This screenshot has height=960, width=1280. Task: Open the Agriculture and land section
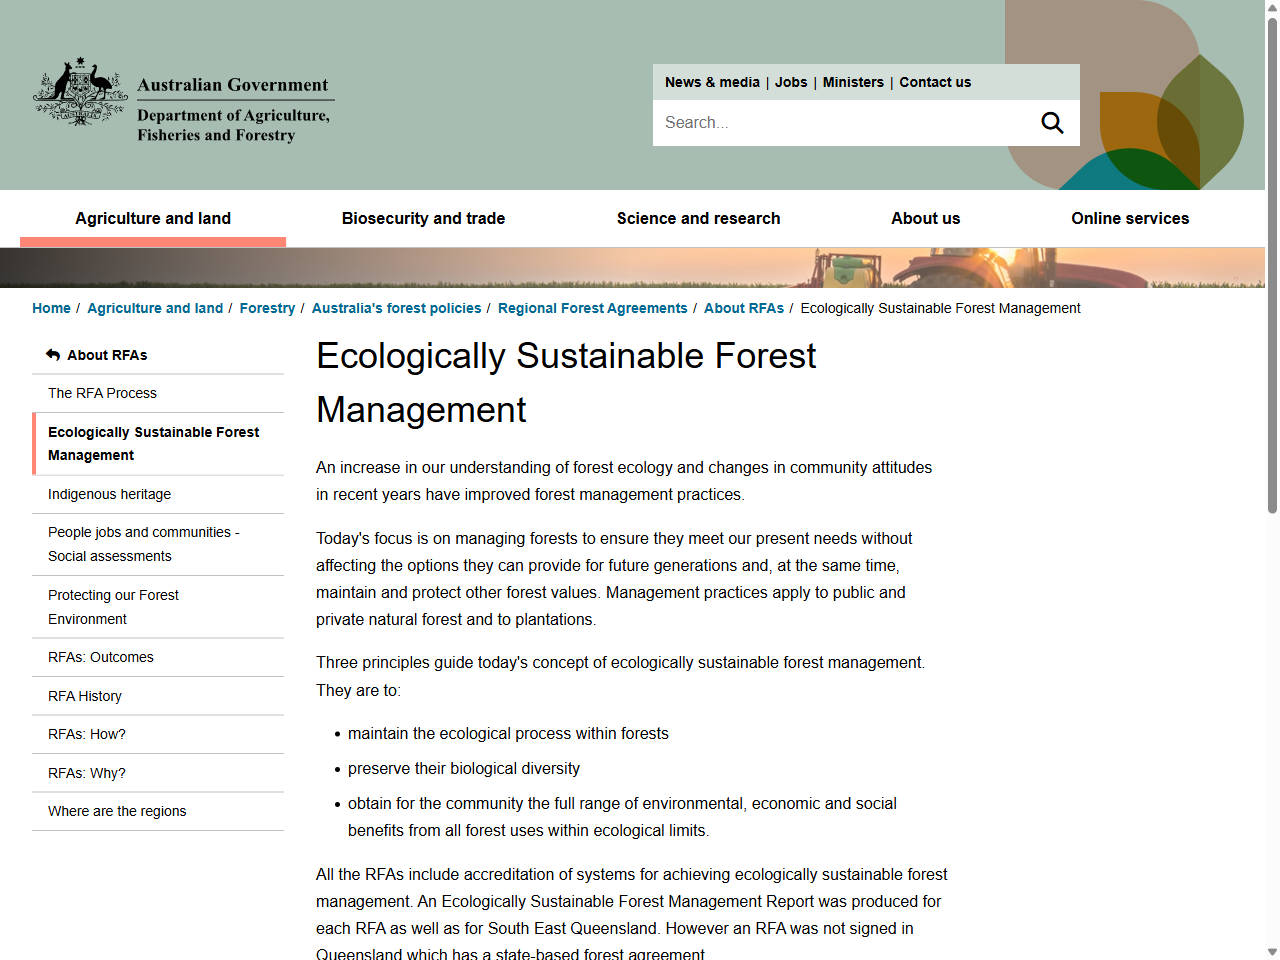click(x=152, y=218)
